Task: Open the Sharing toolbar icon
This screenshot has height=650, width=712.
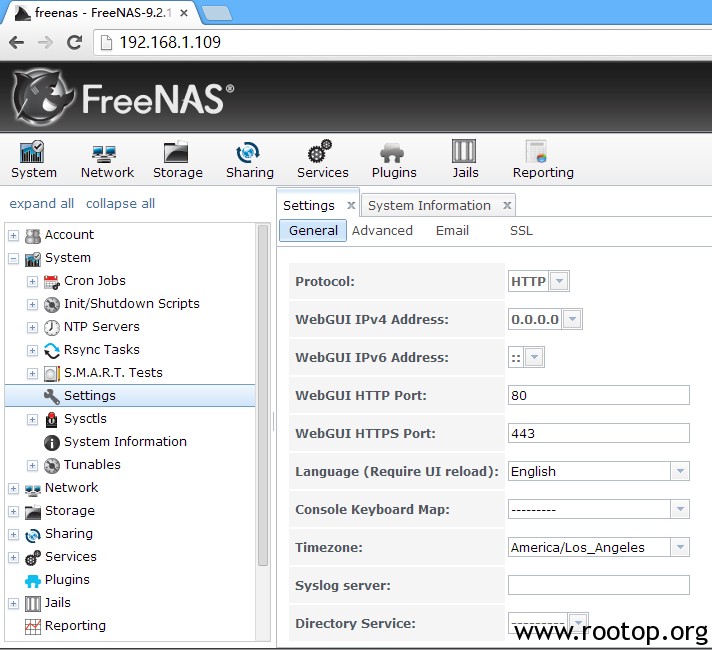Action: tap(249, 159)
